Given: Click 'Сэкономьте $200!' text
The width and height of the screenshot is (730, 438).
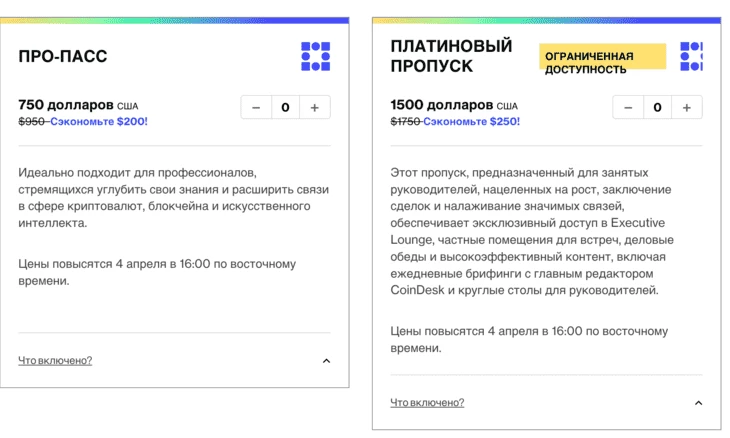Looking at the screenshot, I should (x=99, y=121).
